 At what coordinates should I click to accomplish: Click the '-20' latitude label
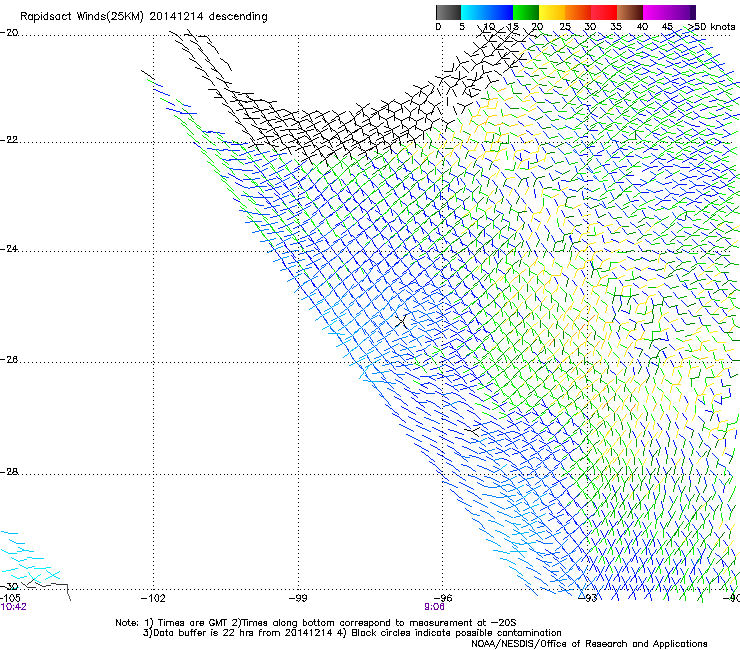(x=10, y=33)
